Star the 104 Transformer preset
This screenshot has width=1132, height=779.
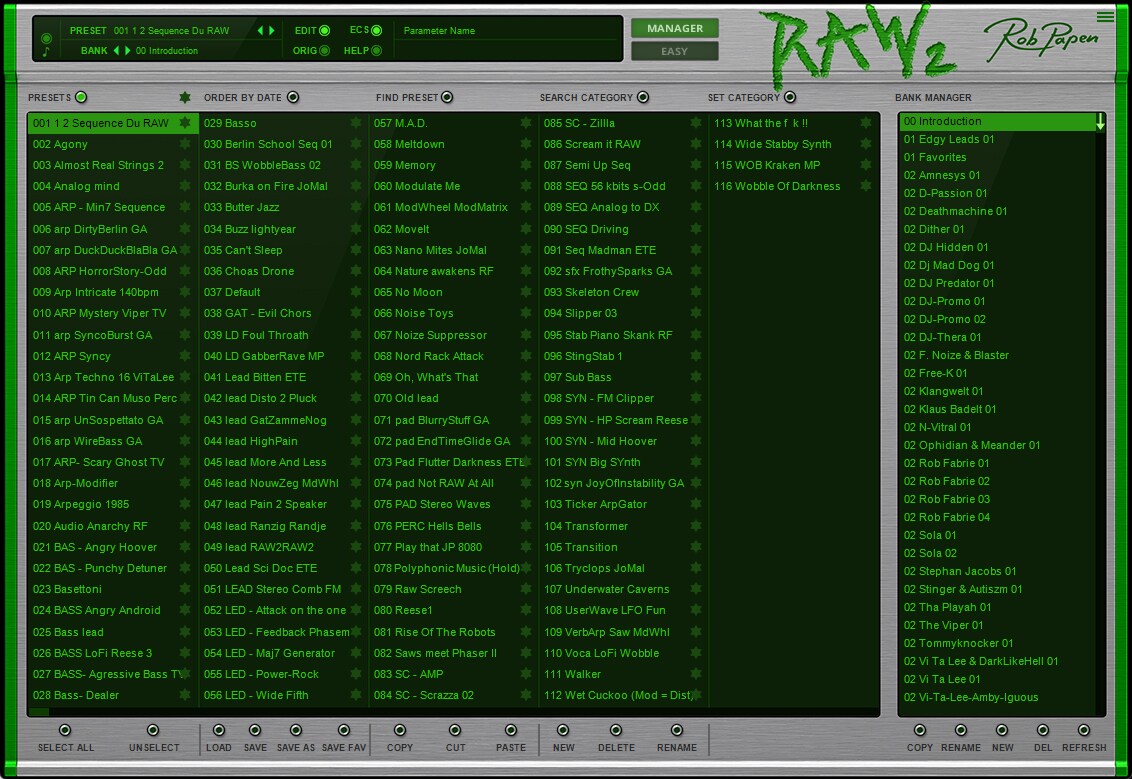pyautogui.click(x=696, y=526)
